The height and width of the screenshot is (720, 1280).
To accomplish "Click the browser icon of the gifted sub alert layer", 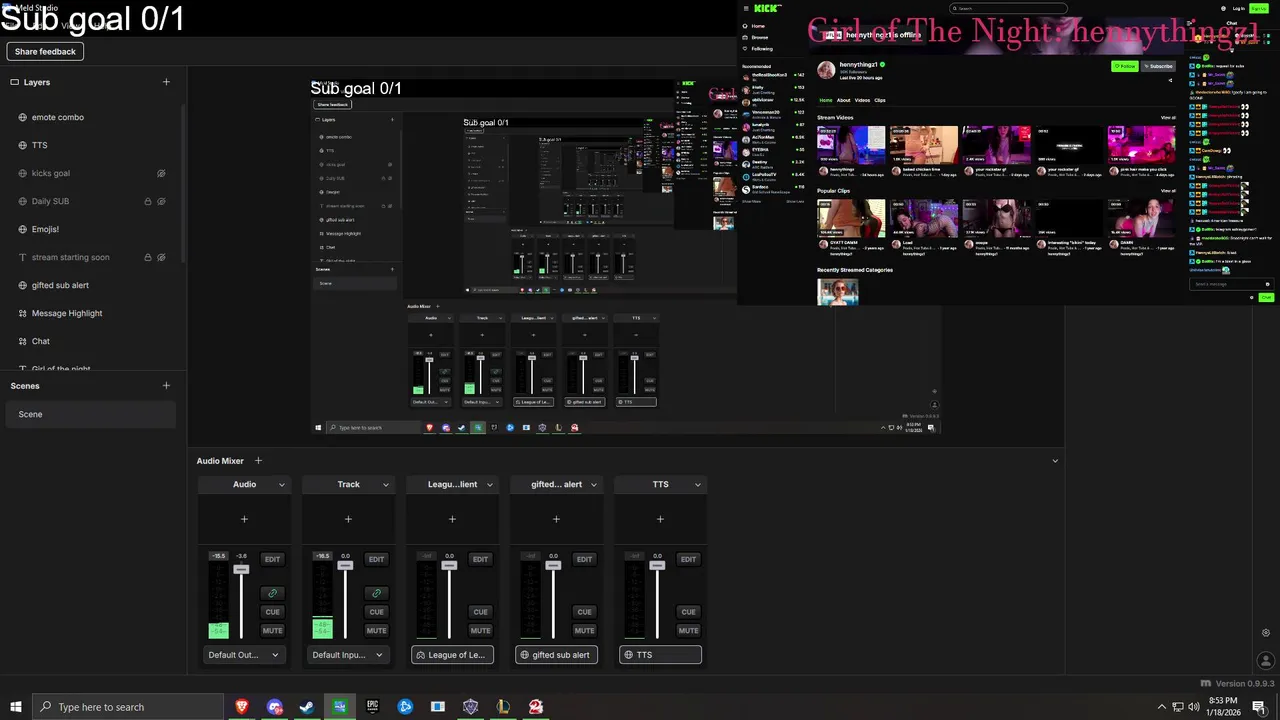I will [22, 285].
